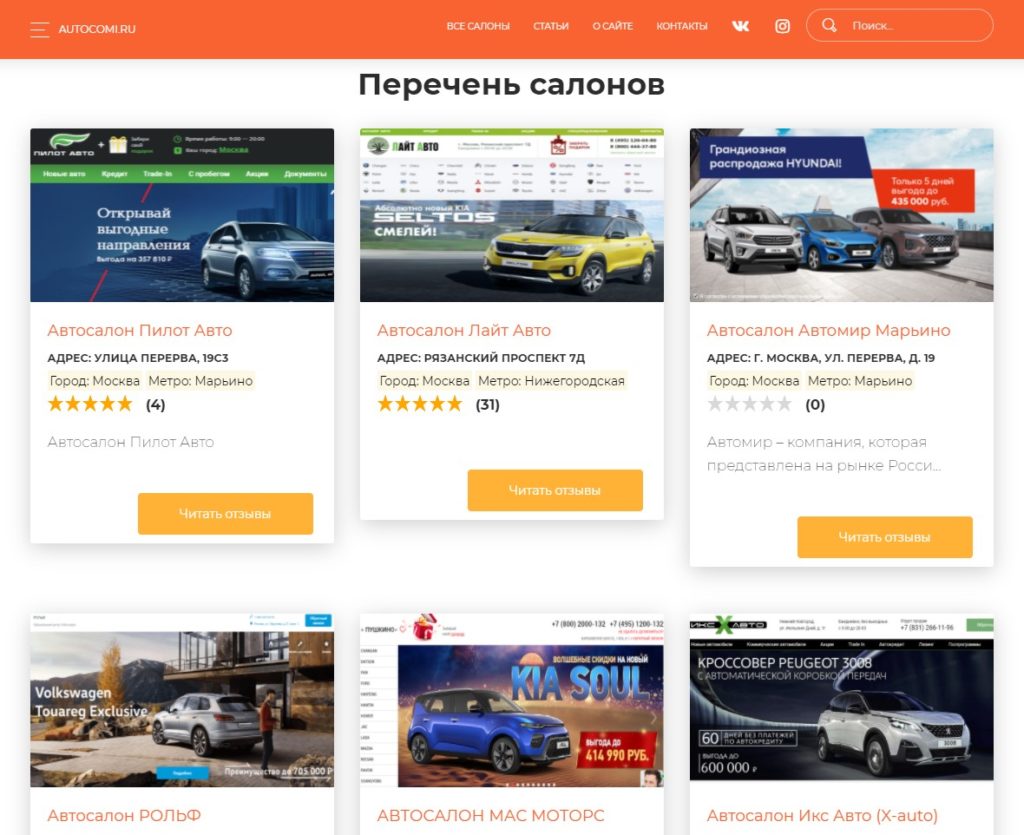Open the hamburger menu icon
1024x835 pixels.
[x=40, y=29]
